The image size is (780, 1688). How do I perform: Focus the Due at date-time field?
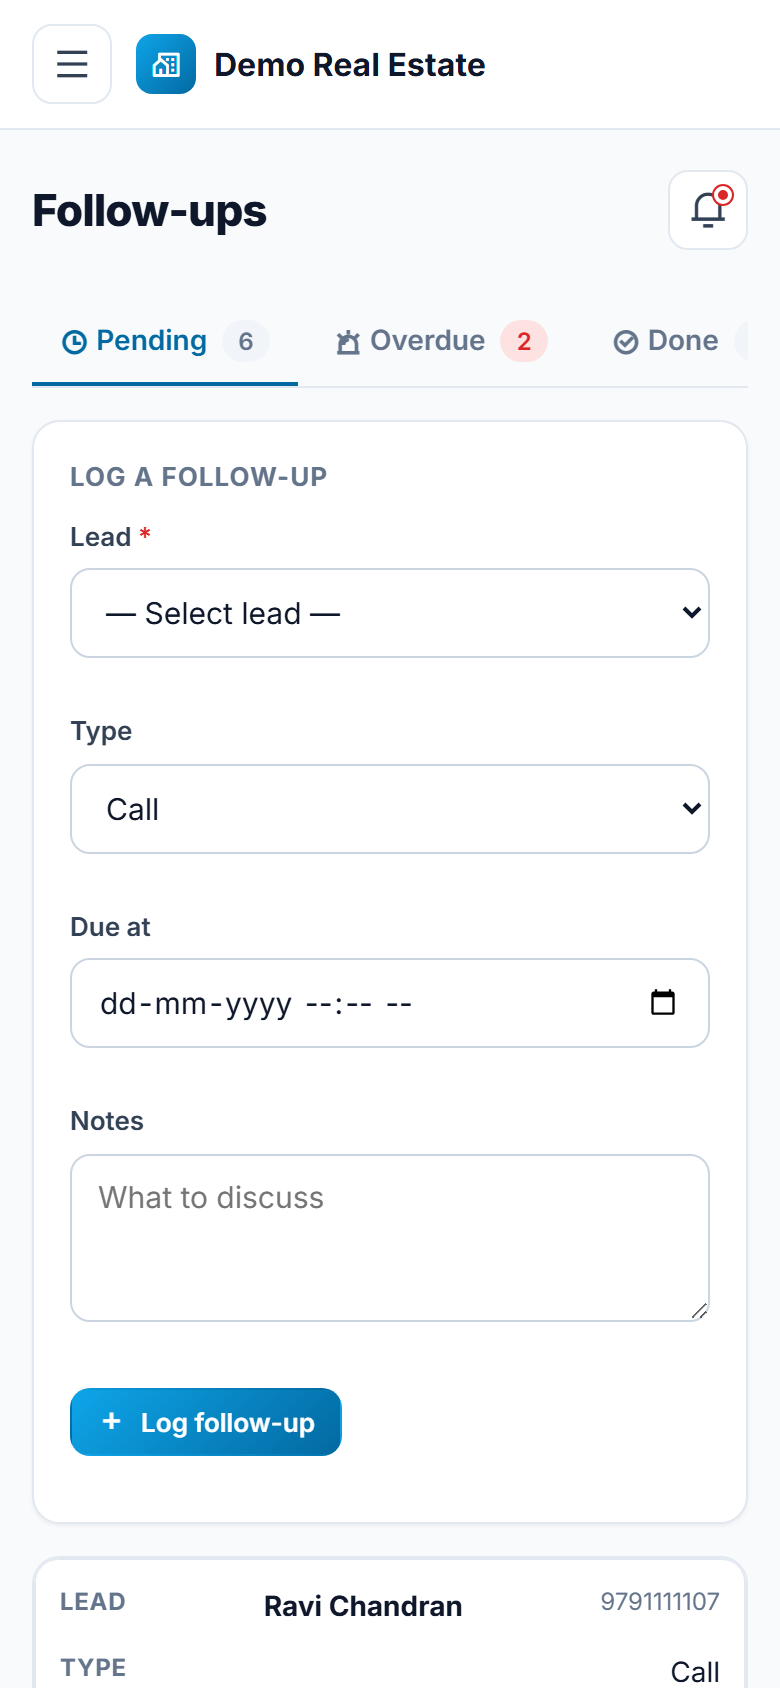(390, 1003)
